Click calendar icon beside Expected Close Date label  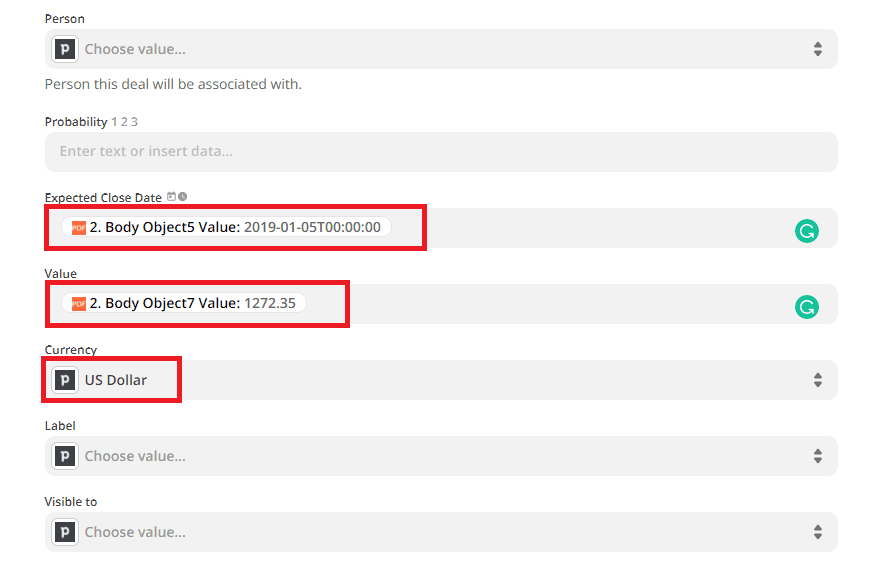[171, 197]
